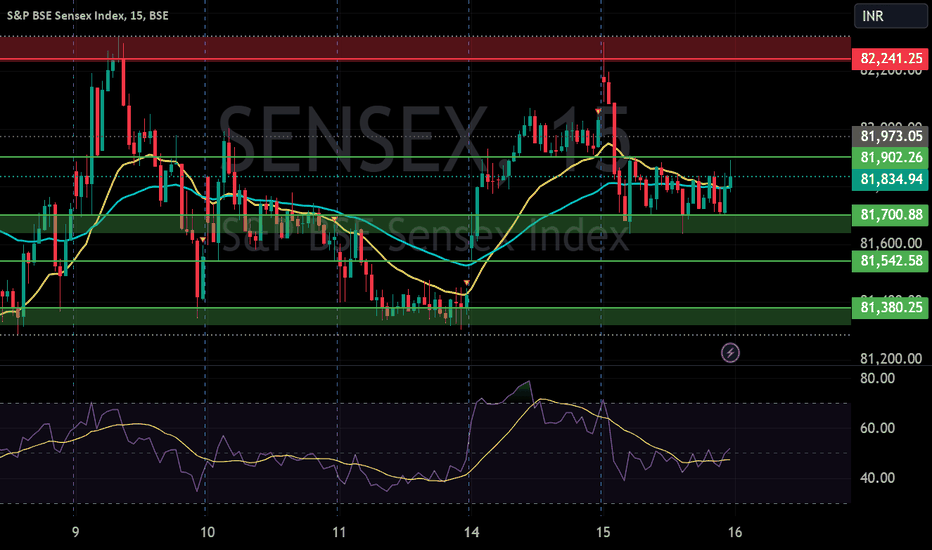Select the 81,380.25 support level label
This screenshot has width=932, height=550.
coord(890,307)
